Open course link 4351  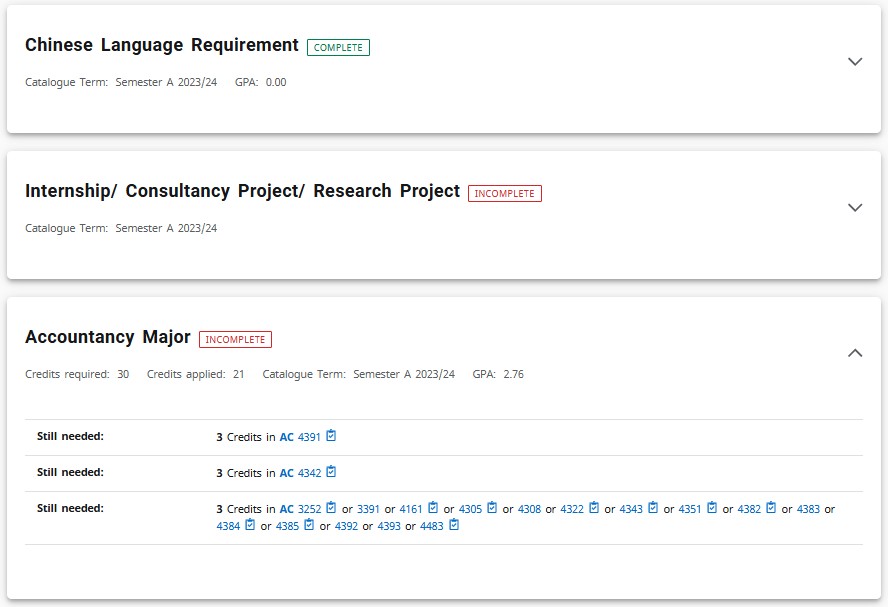coord(690,509)
